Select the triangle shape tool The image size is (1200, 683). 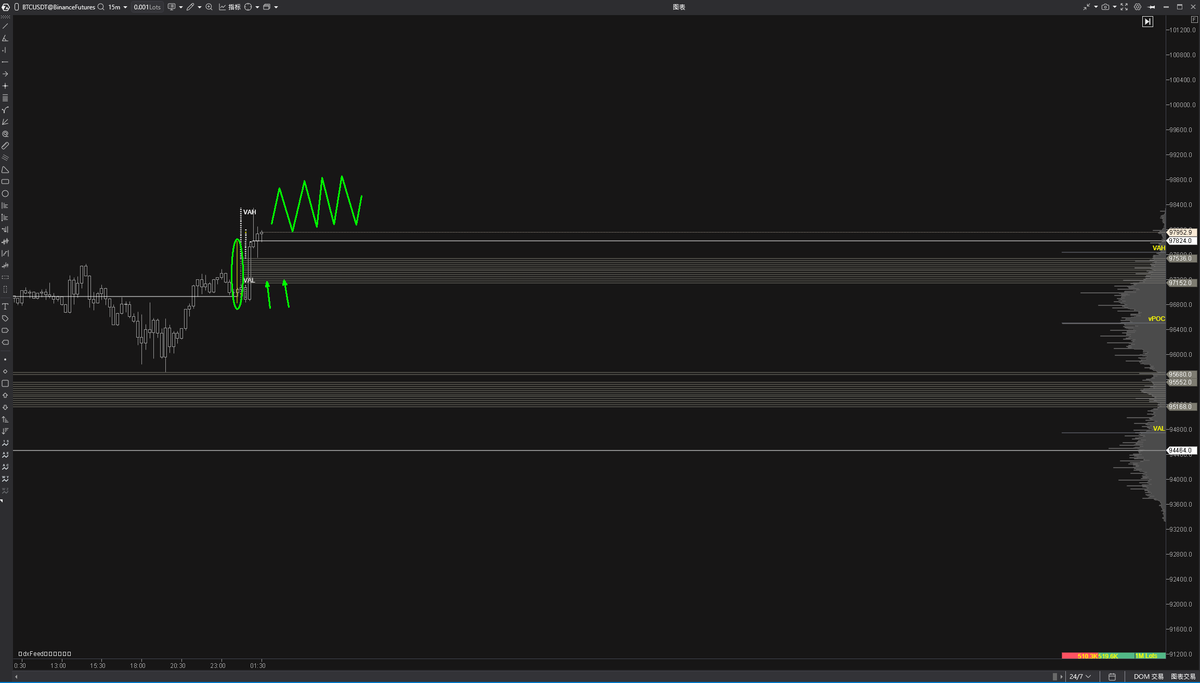point(5,170)
